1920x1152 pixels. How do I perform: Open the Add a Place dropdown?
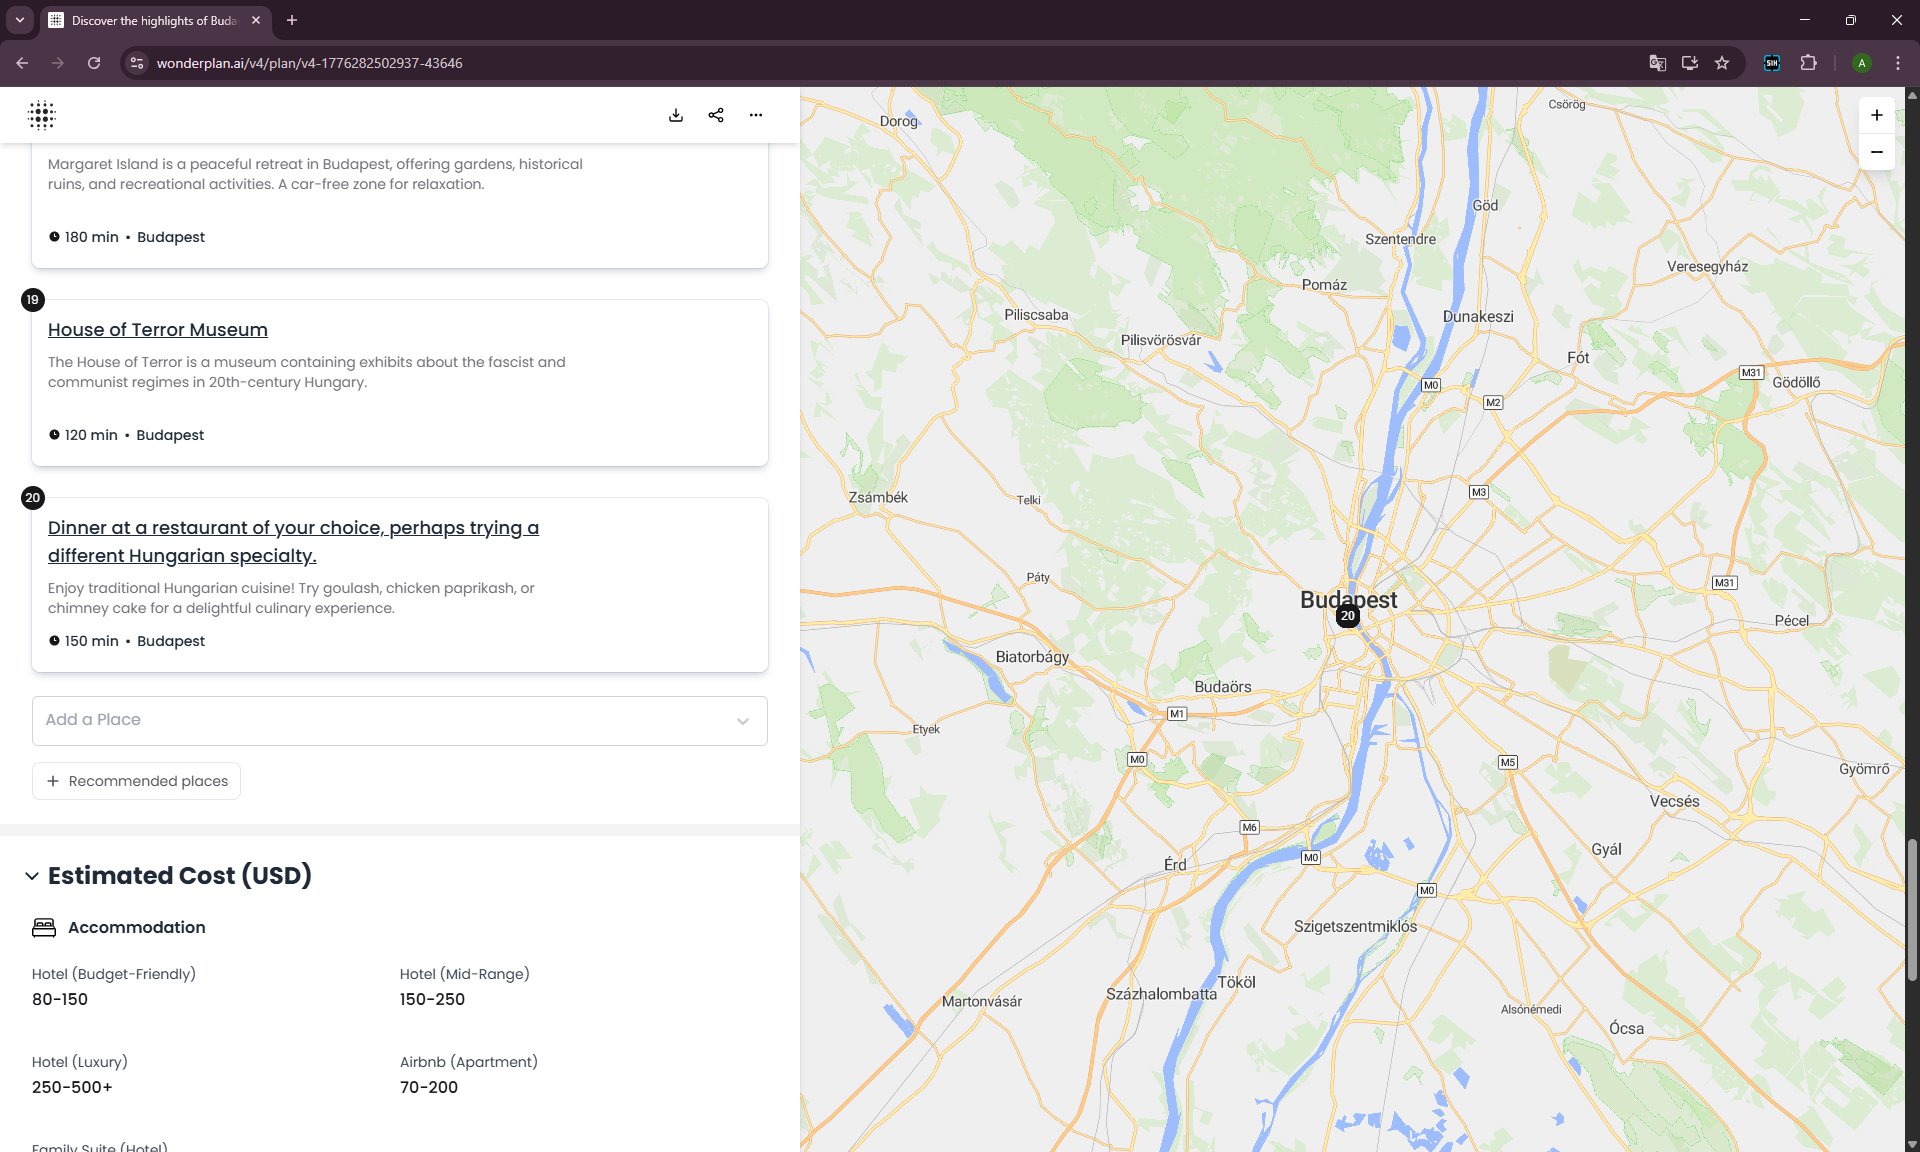(x=400, y=720)
